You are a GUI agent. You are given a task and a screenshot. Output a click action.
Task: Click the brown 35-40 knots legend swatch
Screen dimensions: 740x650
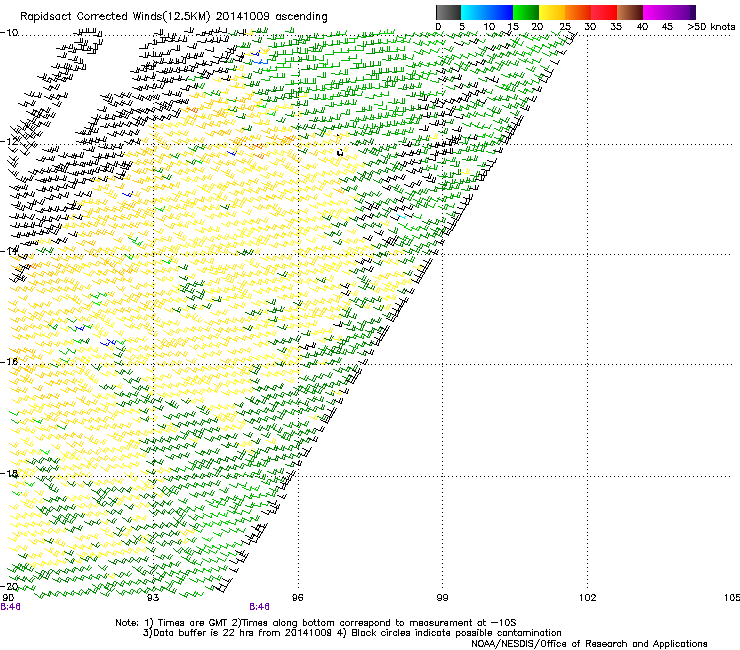click(x=630, y=12)
